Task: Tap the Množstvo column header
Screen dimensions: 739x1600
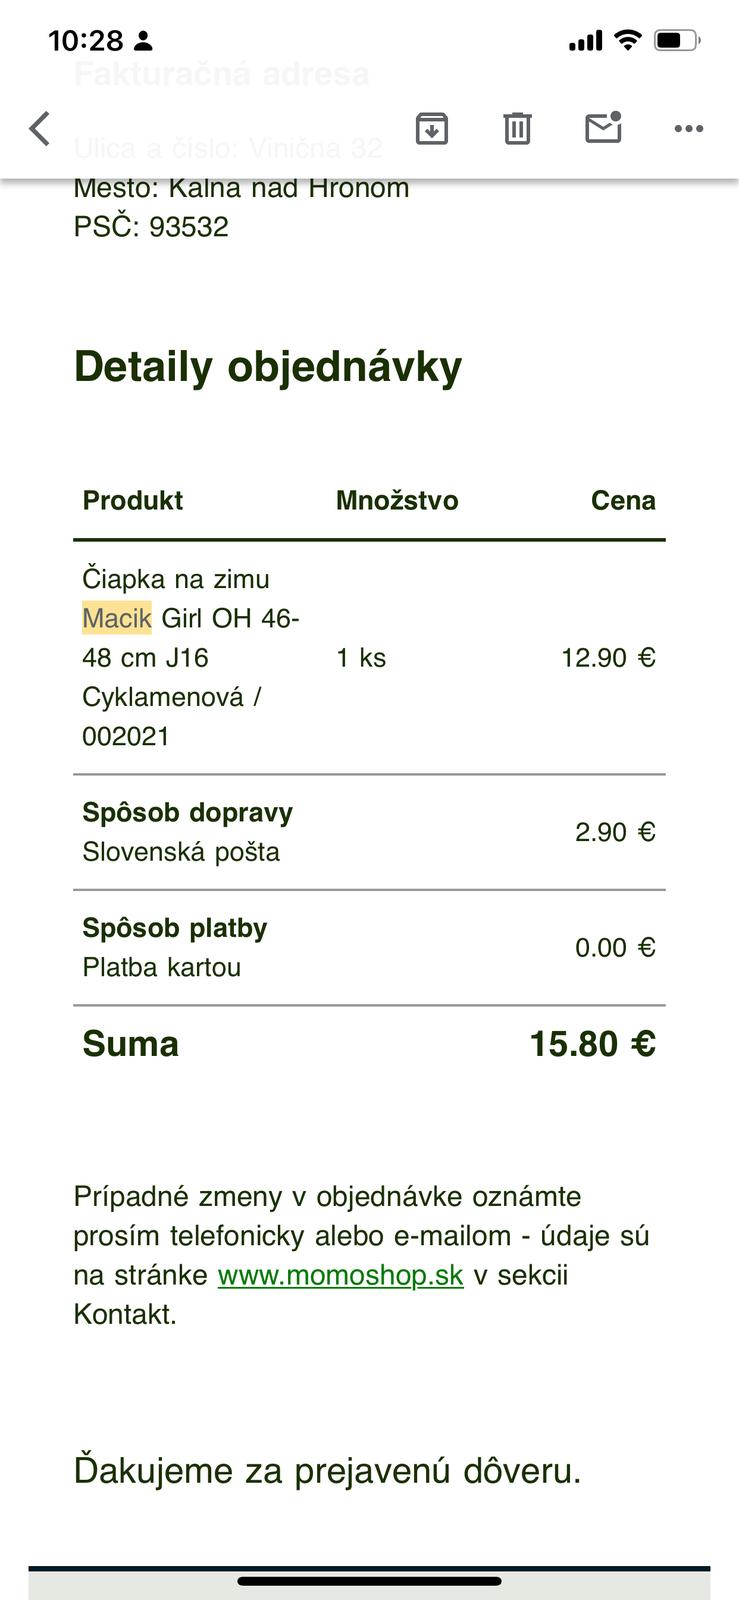Action: [x=397, y=501]
